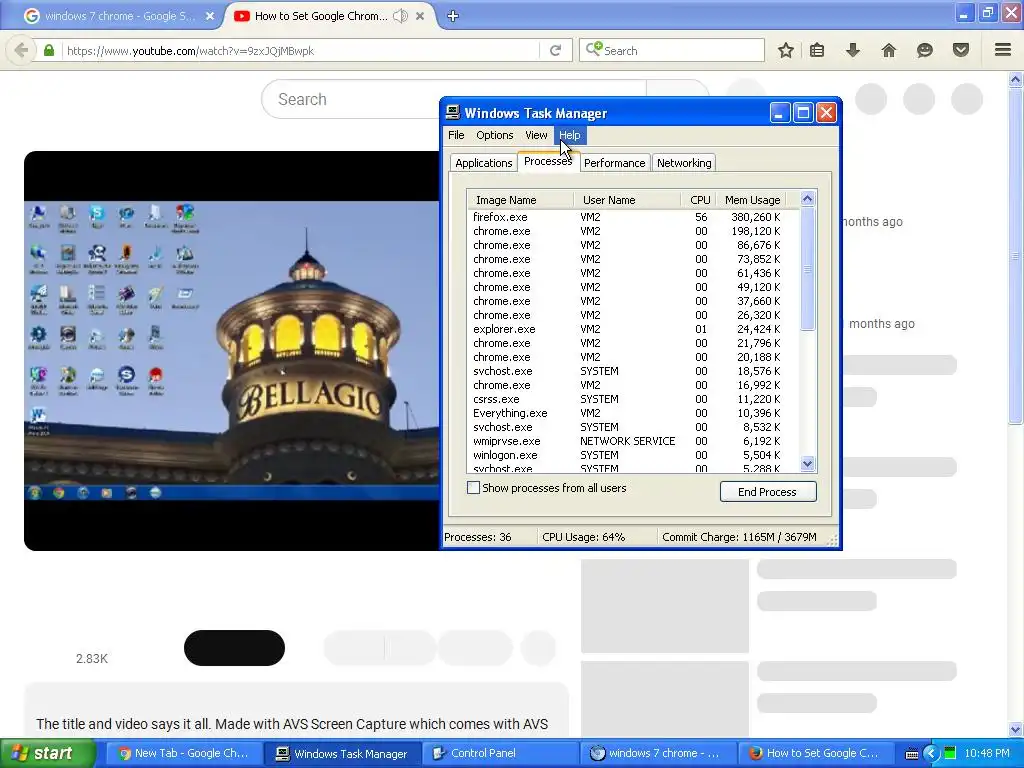1024x768 pixels.
Task: Select Windows Task Manager taskbar button
Action: (342, 753)
